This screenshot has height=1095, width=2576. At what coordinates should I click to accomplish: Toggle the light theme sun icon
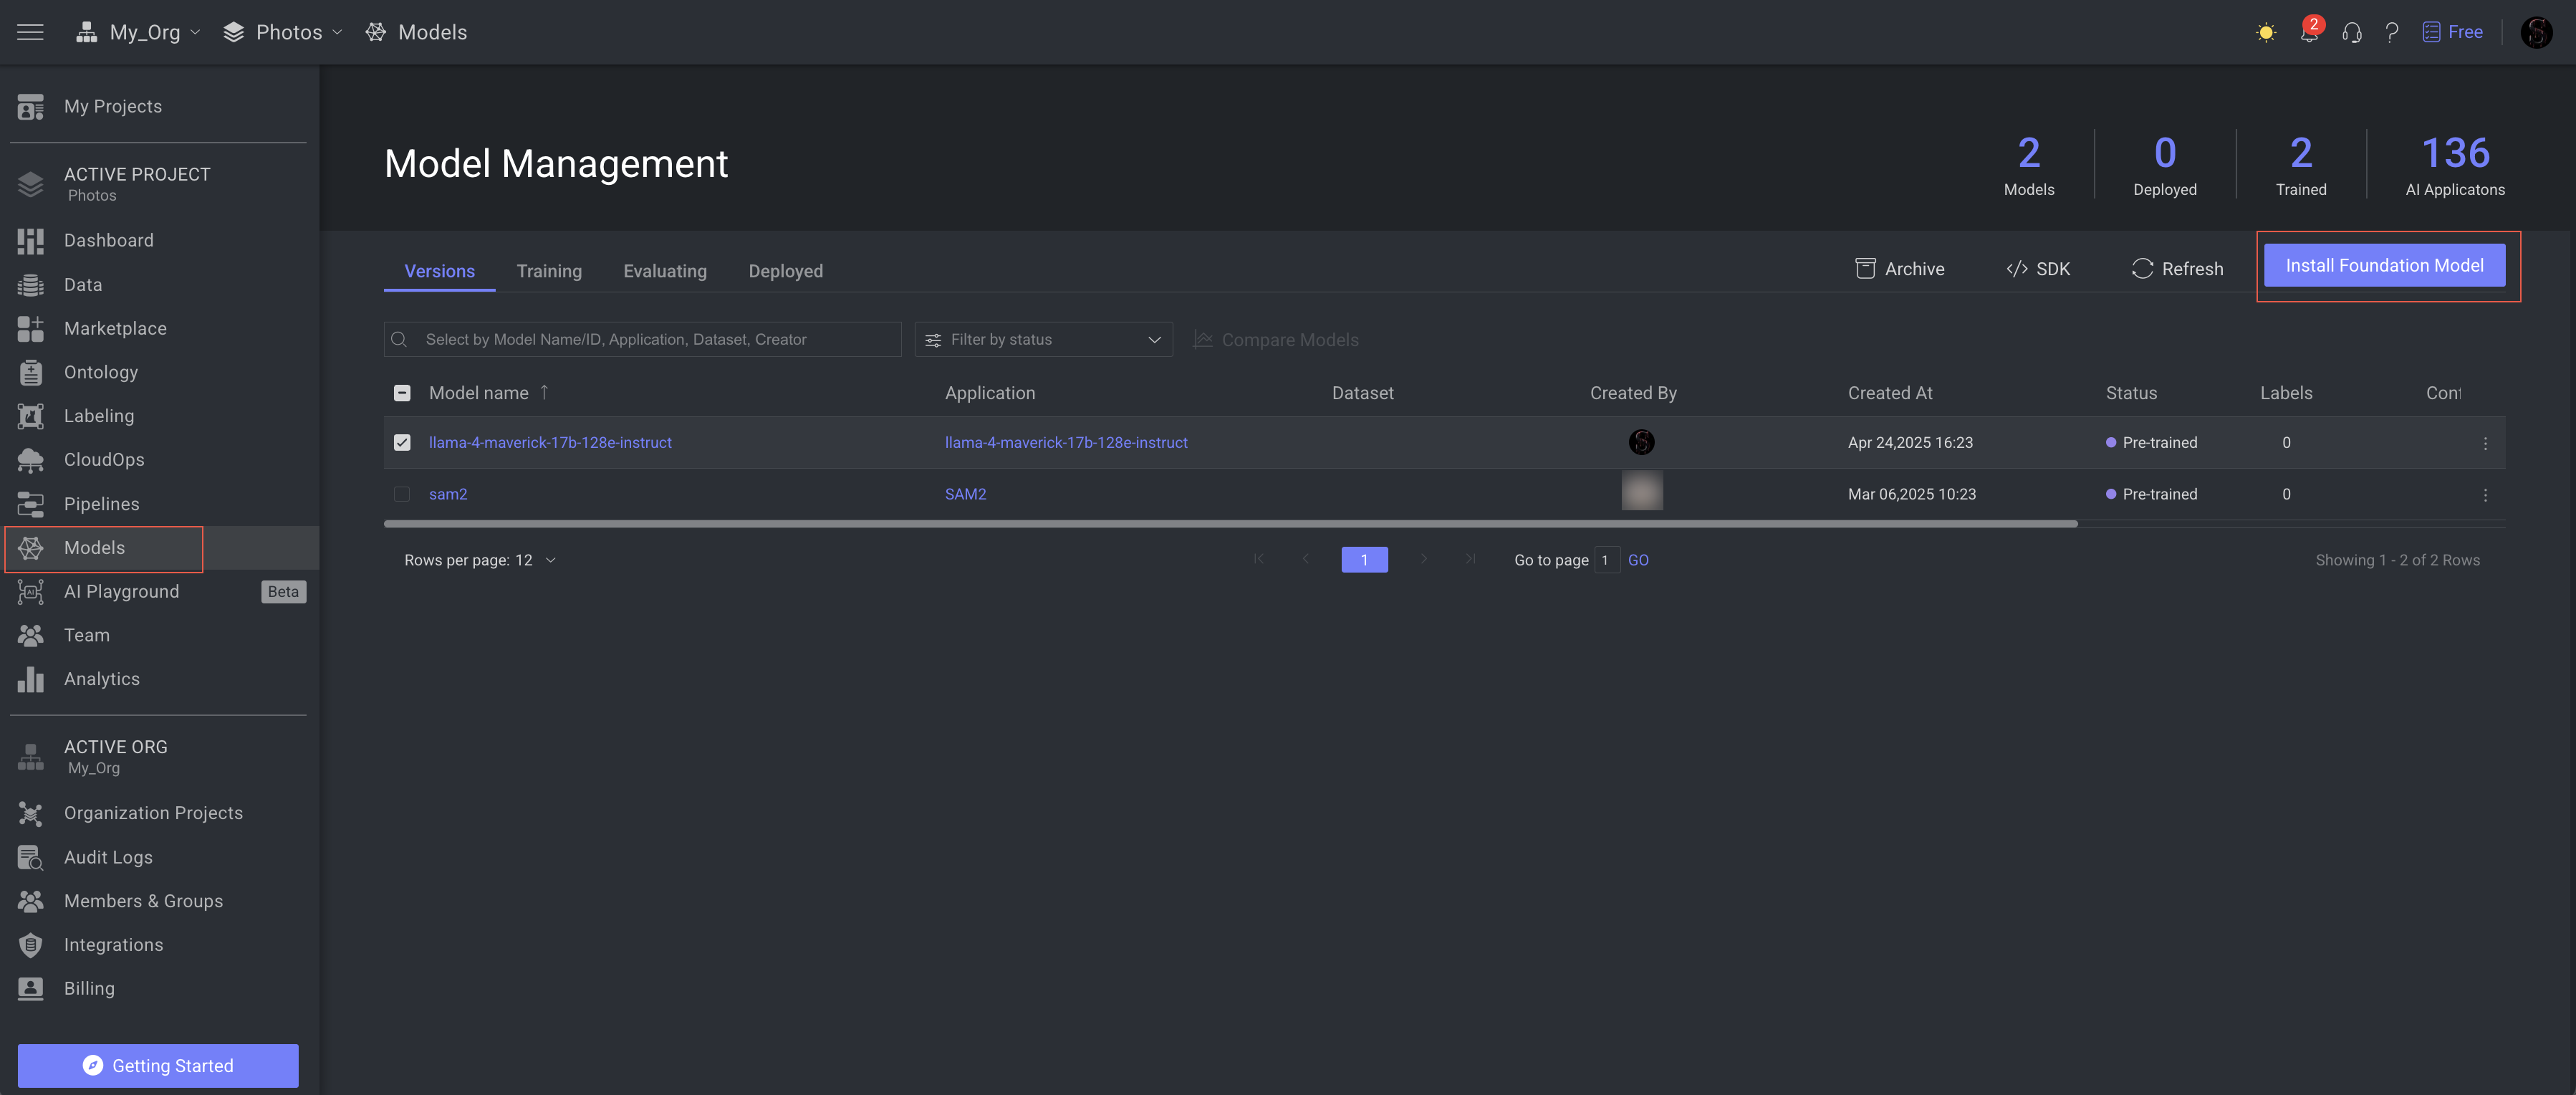[2266, 33]
